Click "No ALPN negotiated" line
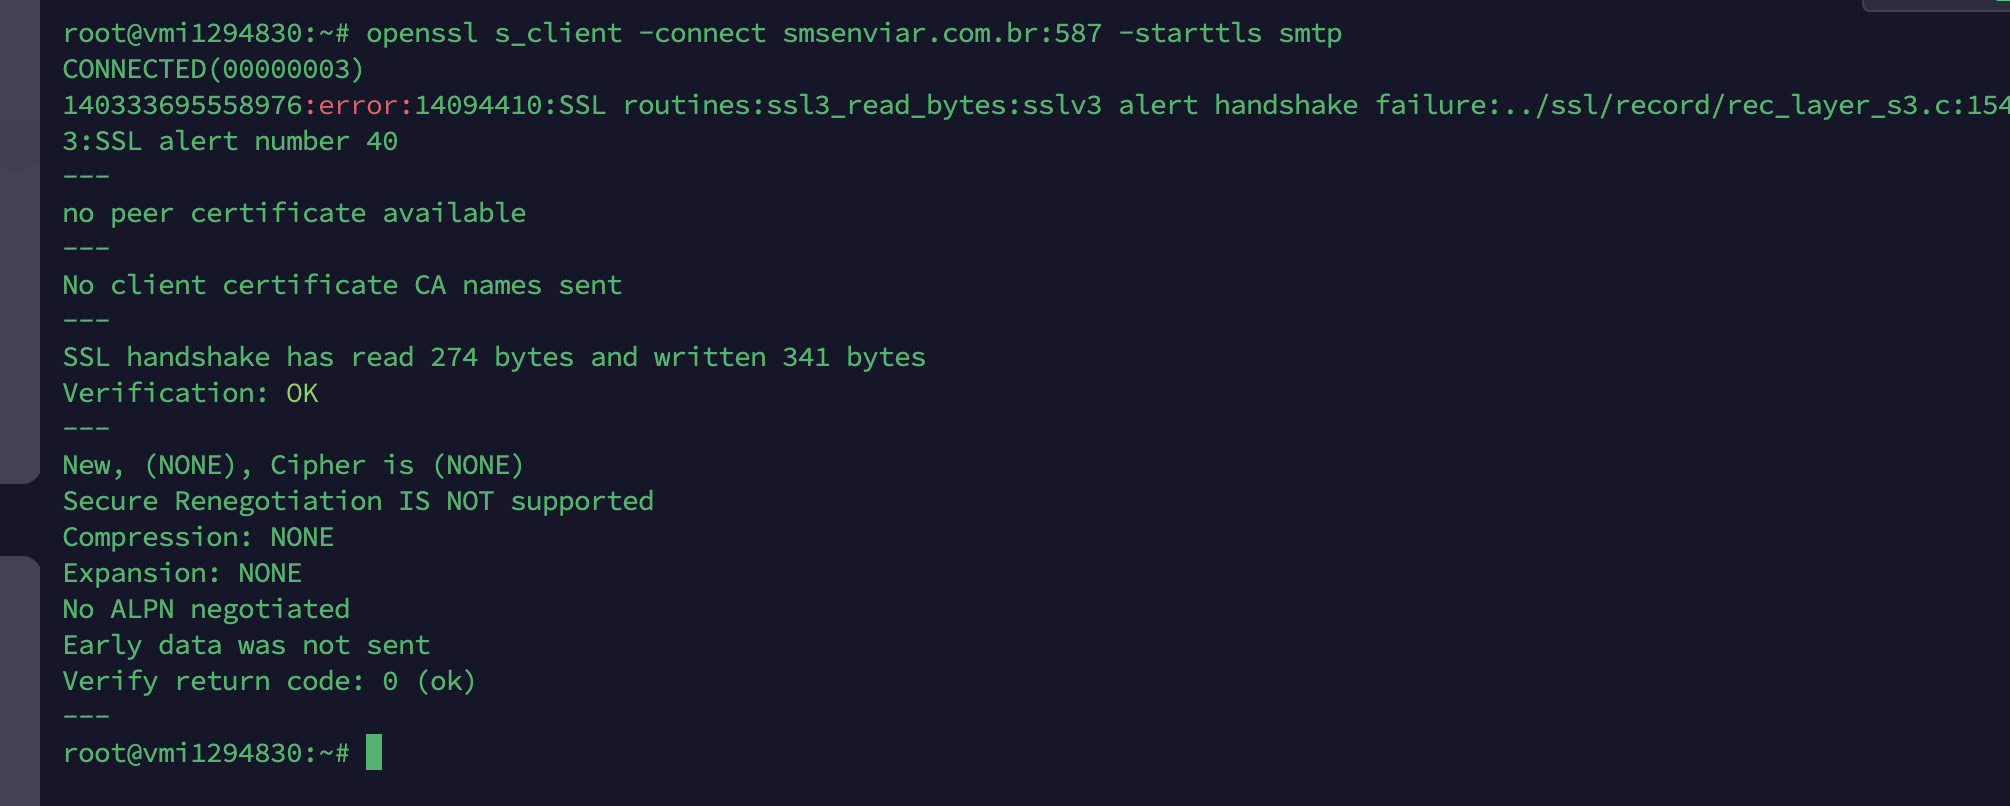Viewport: 2010px width, 806px height. tap(206, 609)
